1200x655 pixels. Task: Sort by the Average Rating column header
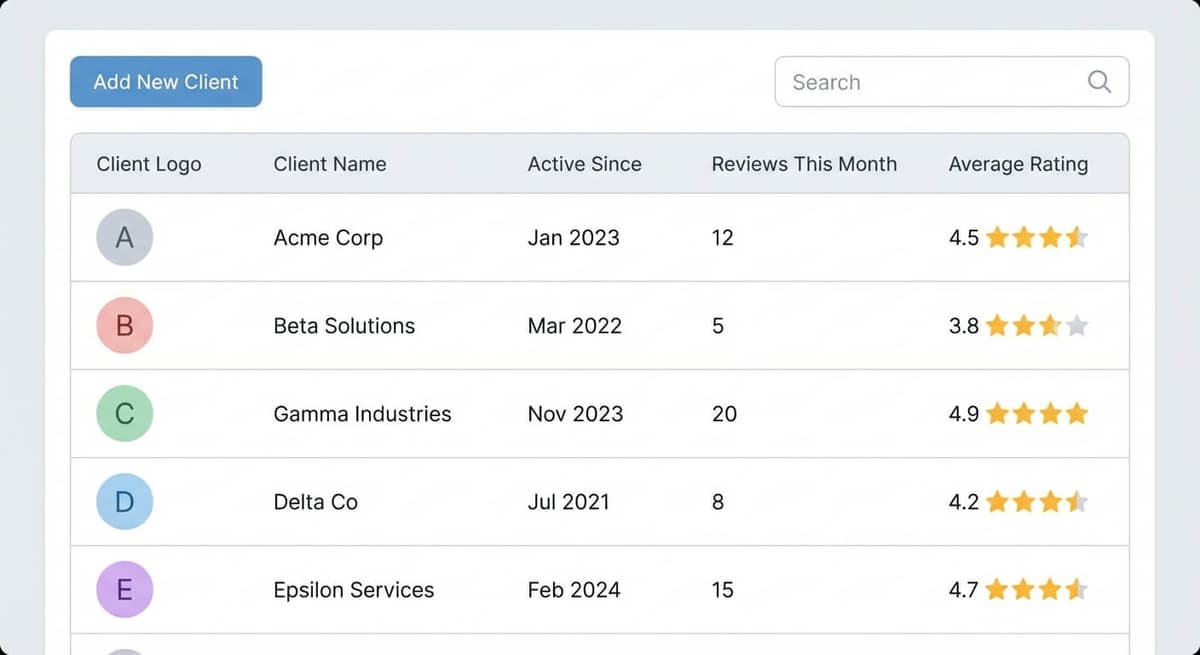[x=1018, y=164]
